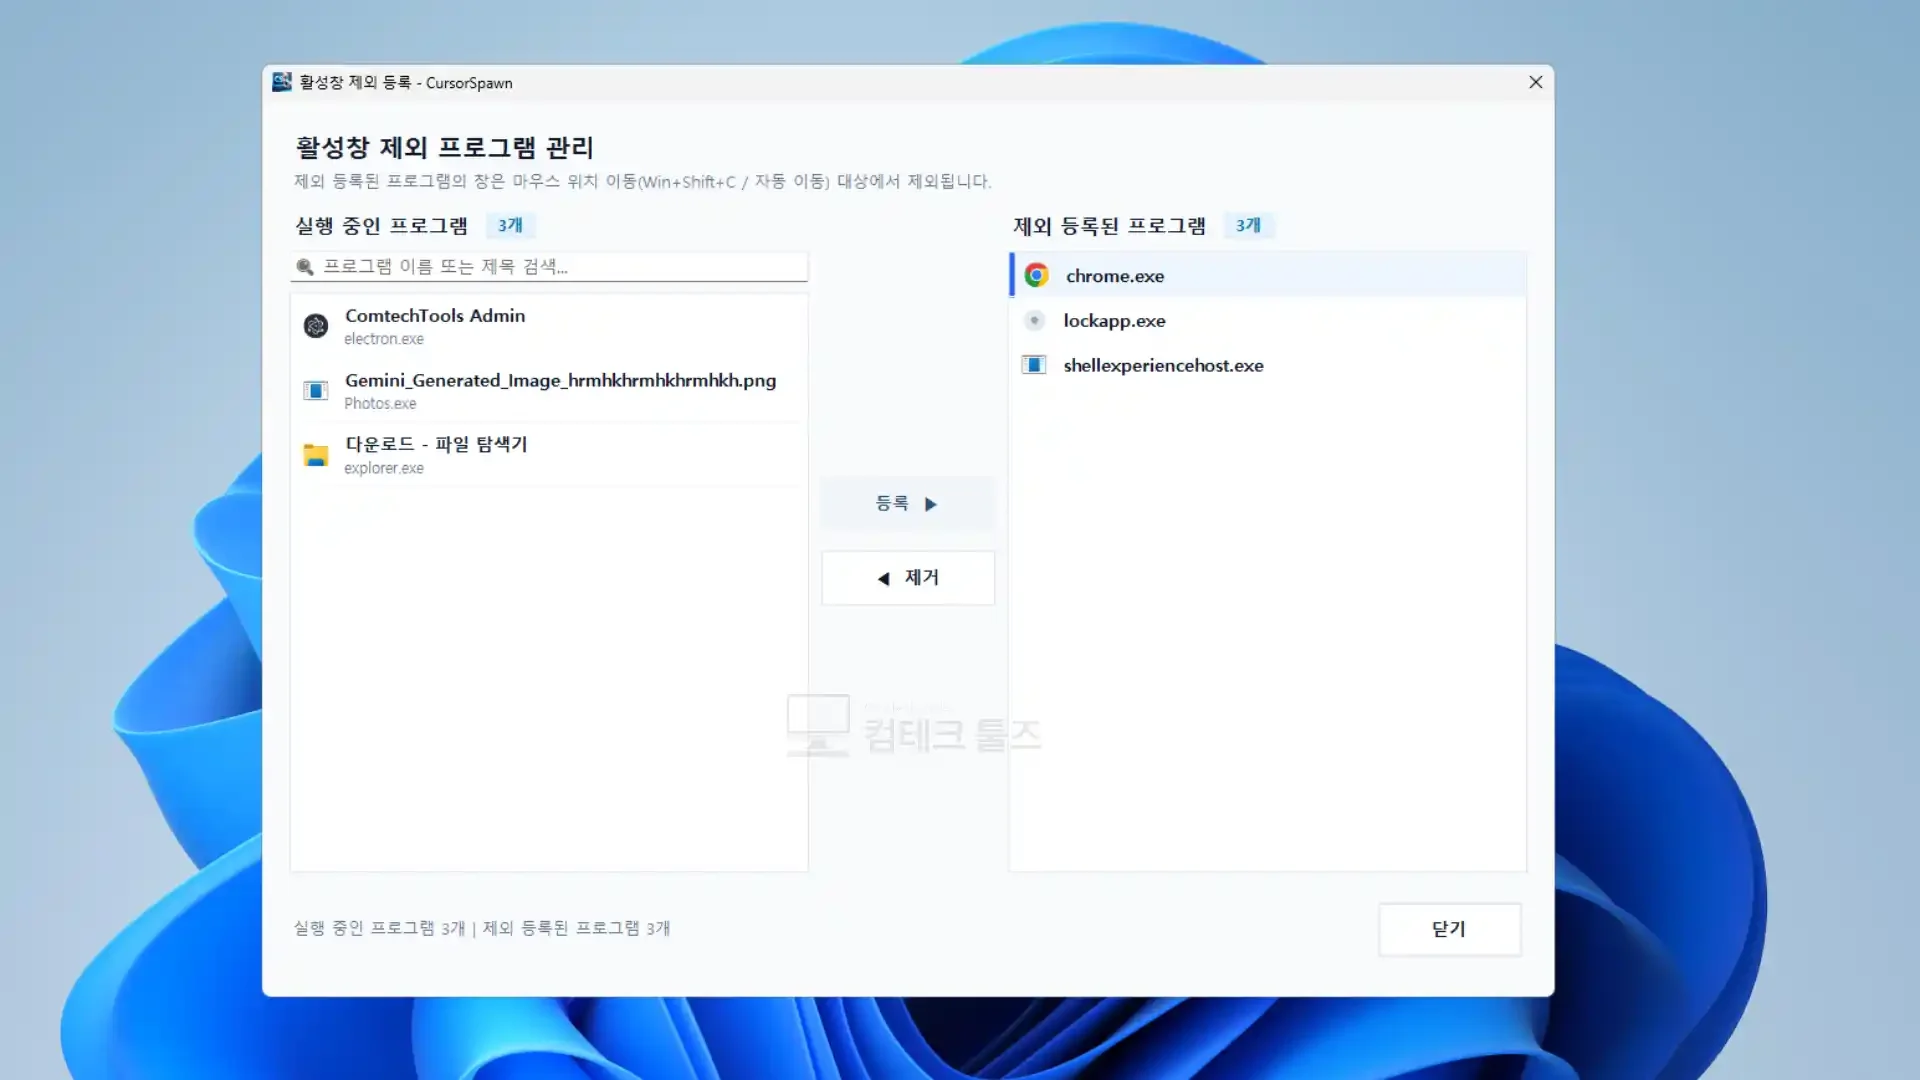Focus the 프로그램 이름 또는 제목 검색 field
The width and height of the screenshot is (1920, 1080).
click(549, 267)
